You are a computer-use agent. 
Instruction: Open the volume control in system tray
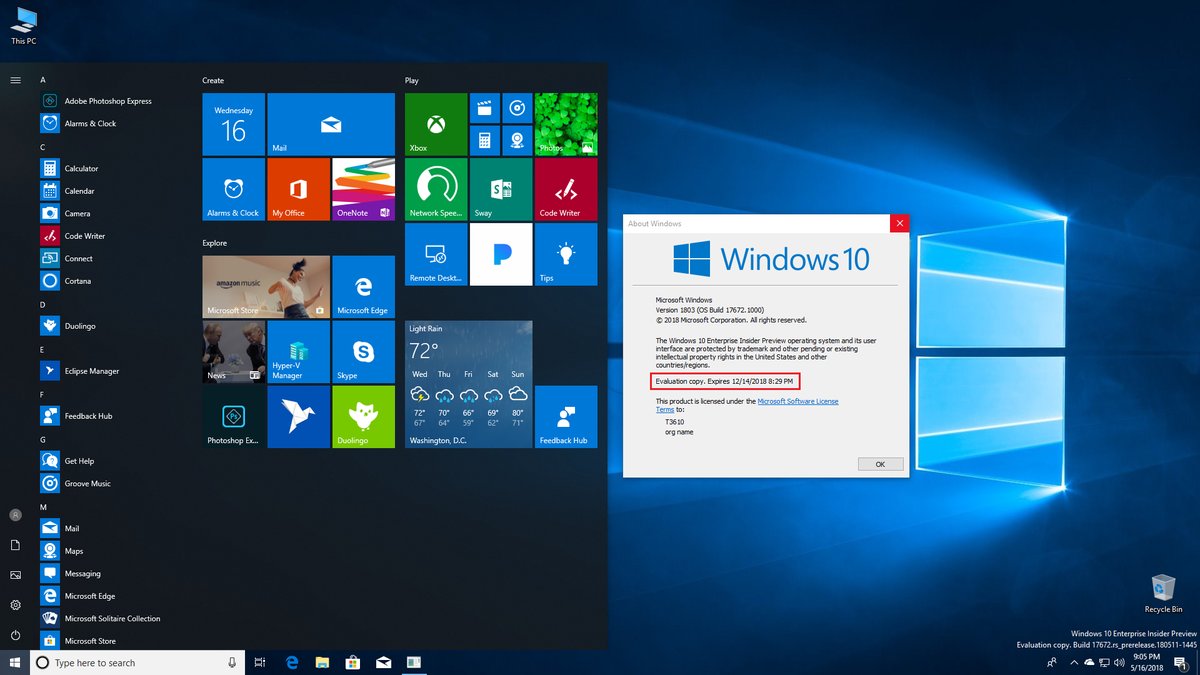1119,663
